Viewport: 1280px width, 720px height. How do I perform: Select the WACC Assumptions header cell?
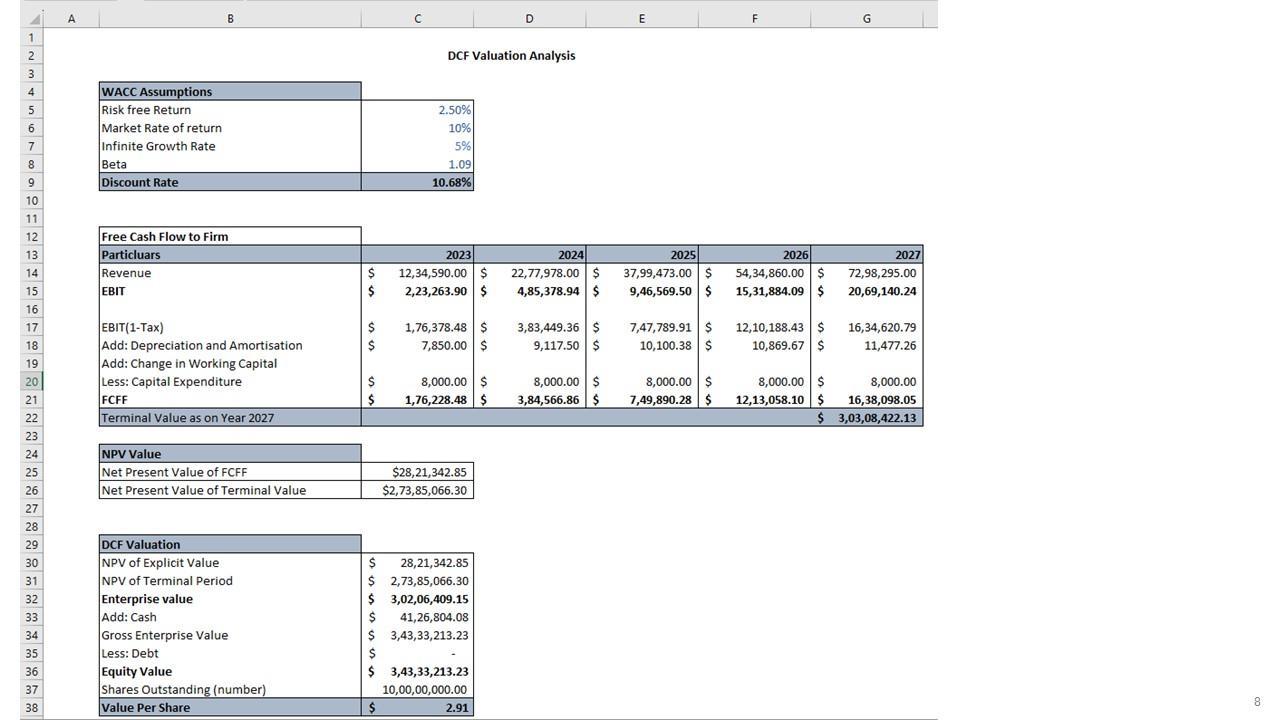[230, 92]
